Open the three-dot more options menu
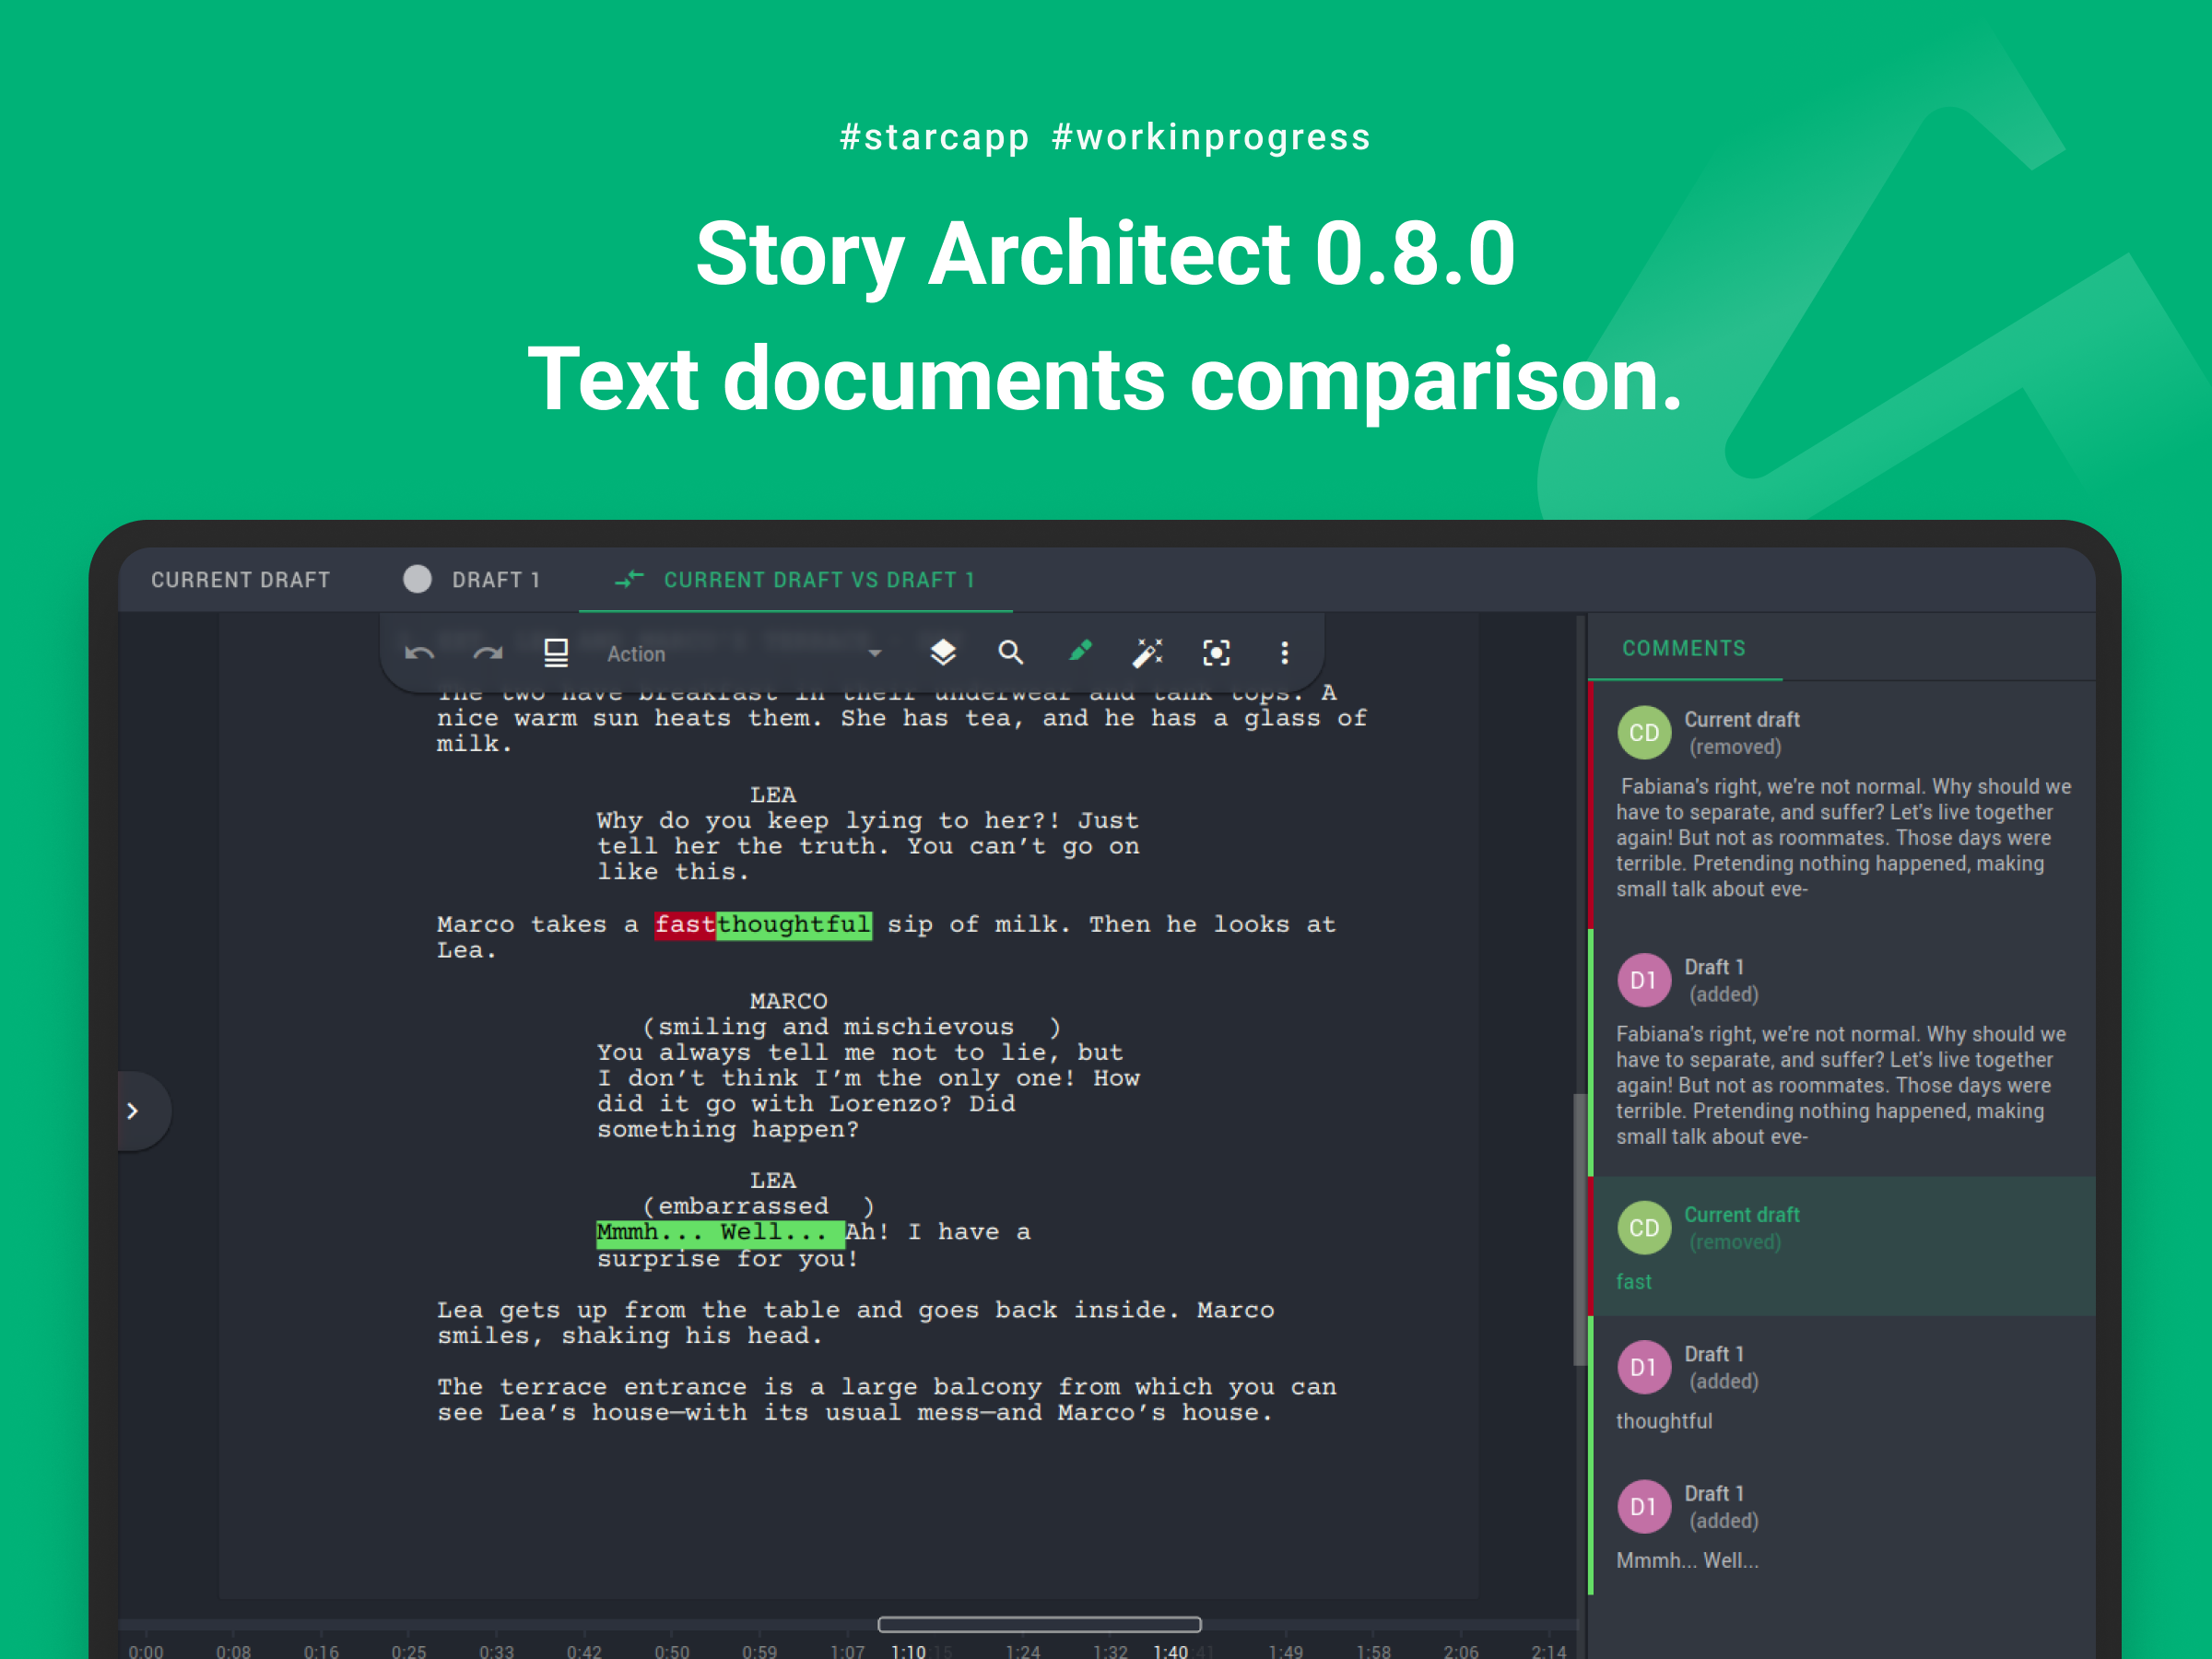The width and height of the screenshot is (2212, 1659). [x=1285, y=653]
